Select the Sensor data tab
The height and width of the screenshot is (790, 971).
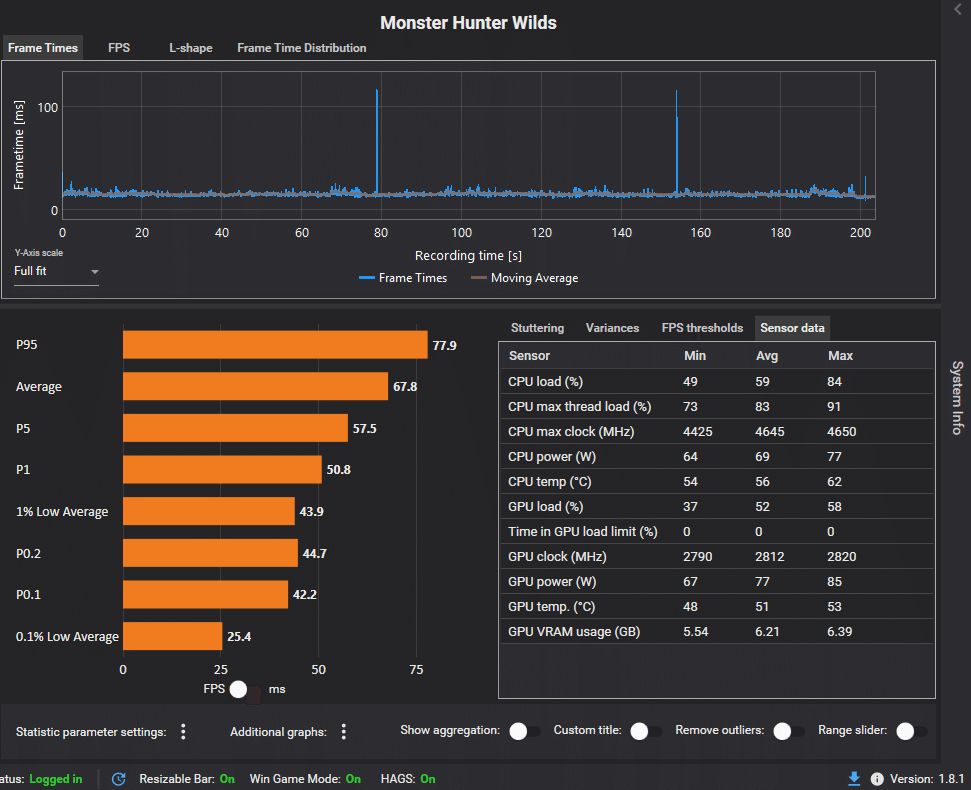(x=792, y=328)
